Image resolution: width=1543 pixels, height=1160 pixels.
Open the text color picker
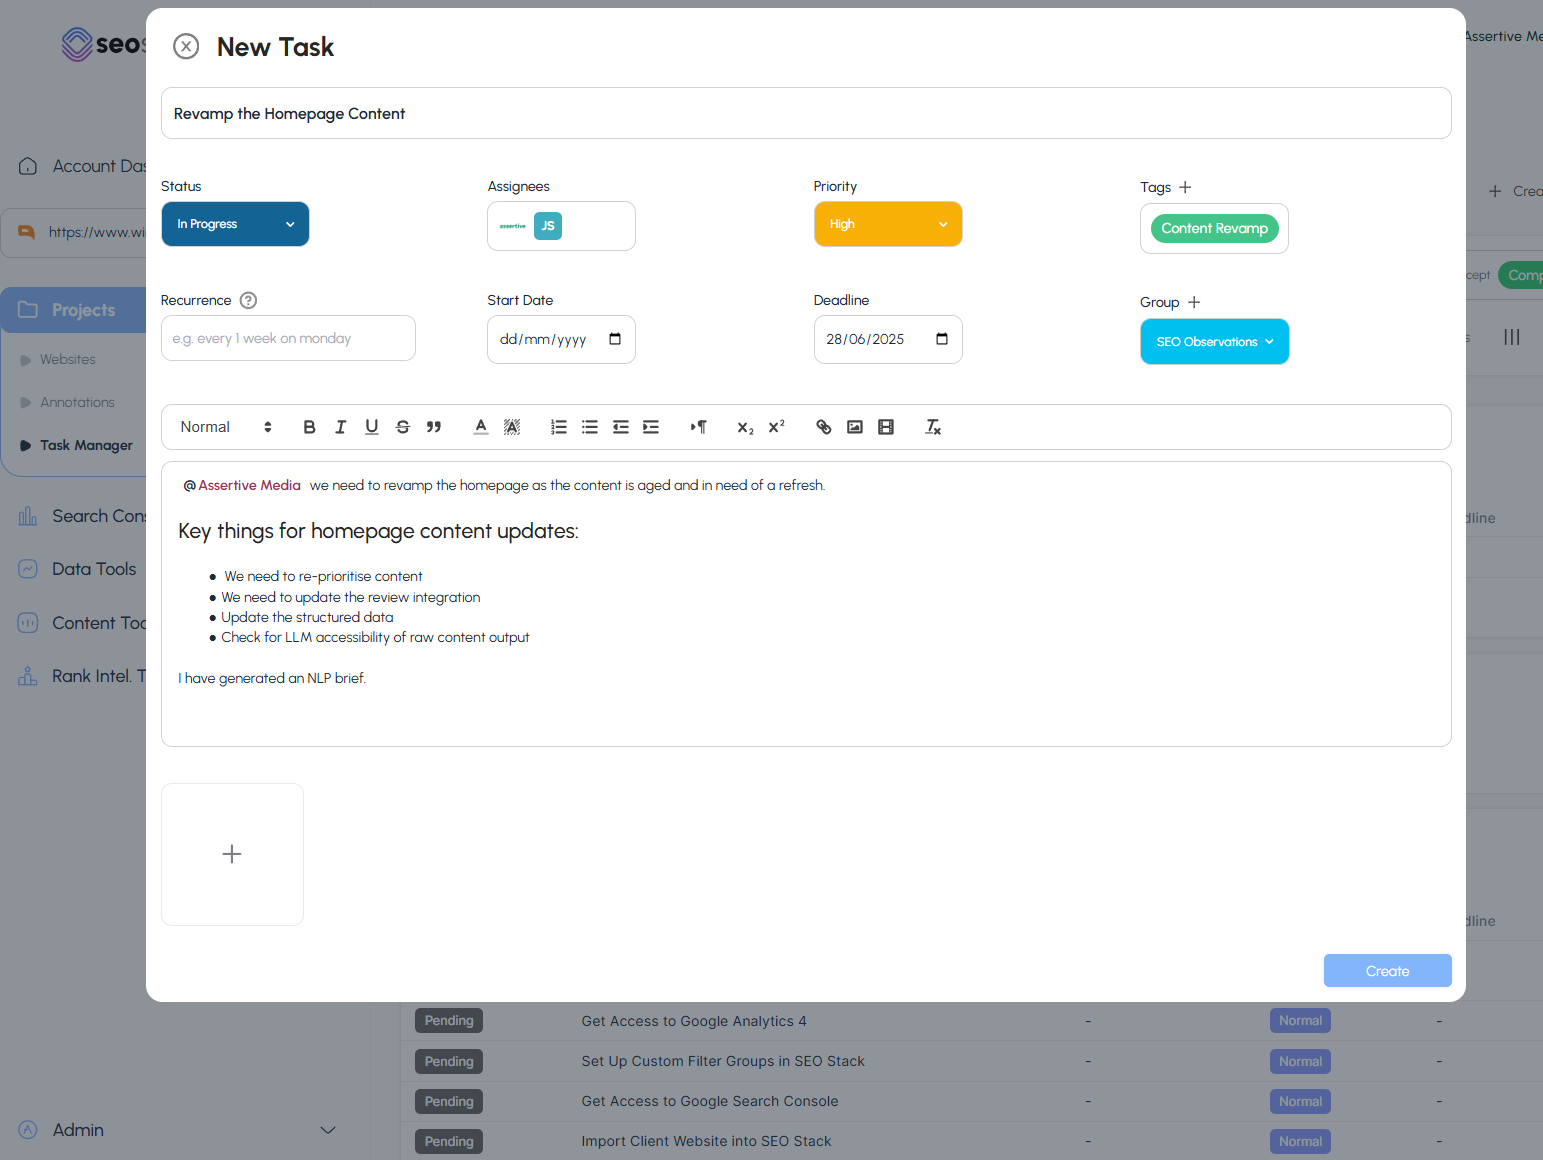click(481, 427)
